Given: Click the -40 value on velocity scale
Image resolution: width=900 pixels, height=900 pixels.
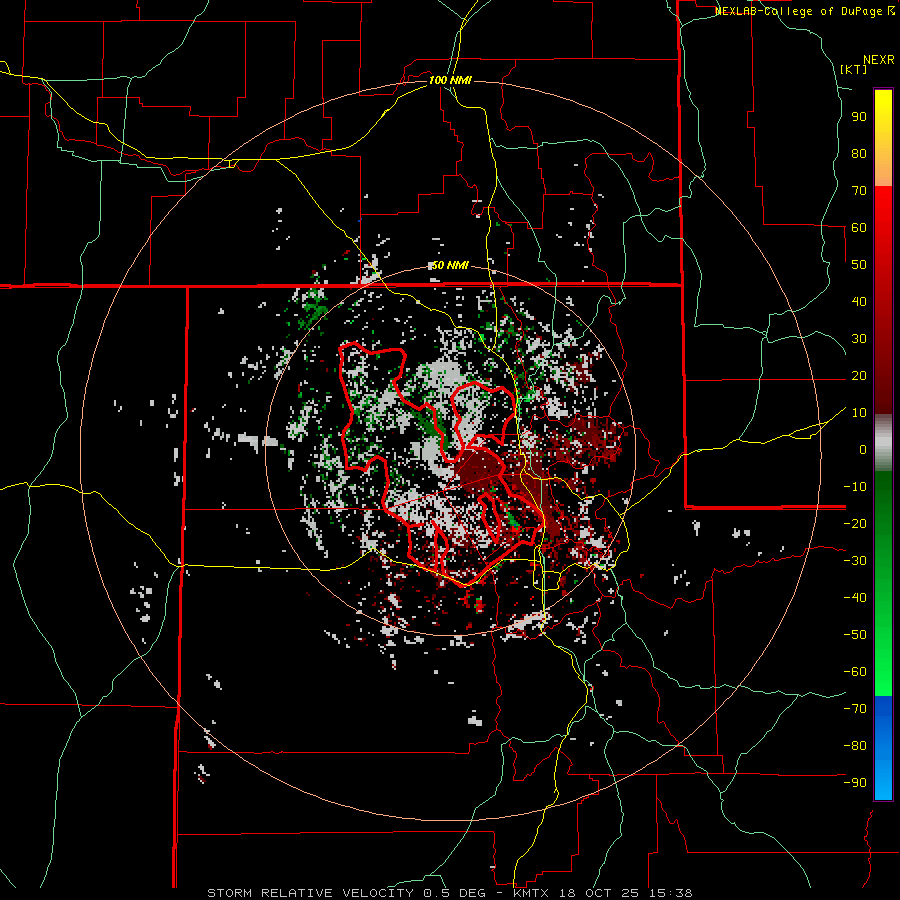Looking at the screenshot, I should pyautogui.click(x=855, y=598).
